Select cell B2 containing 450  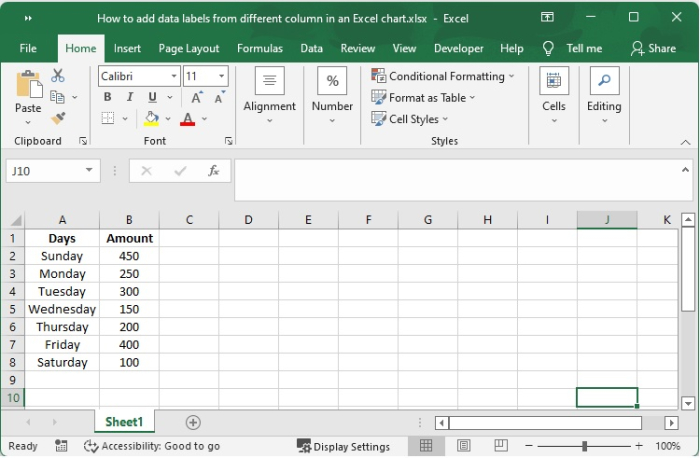click(129, 256)
